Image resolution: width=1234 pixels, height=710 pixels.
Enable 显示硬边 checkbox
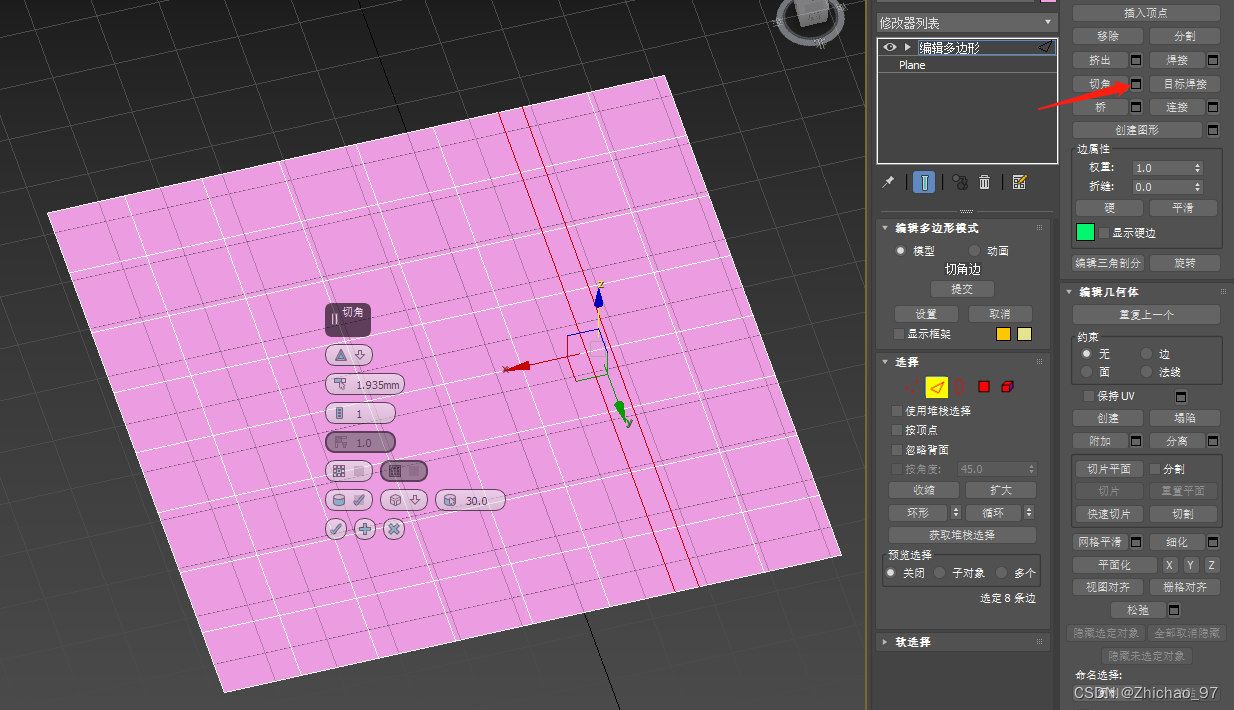(1104, 232)
